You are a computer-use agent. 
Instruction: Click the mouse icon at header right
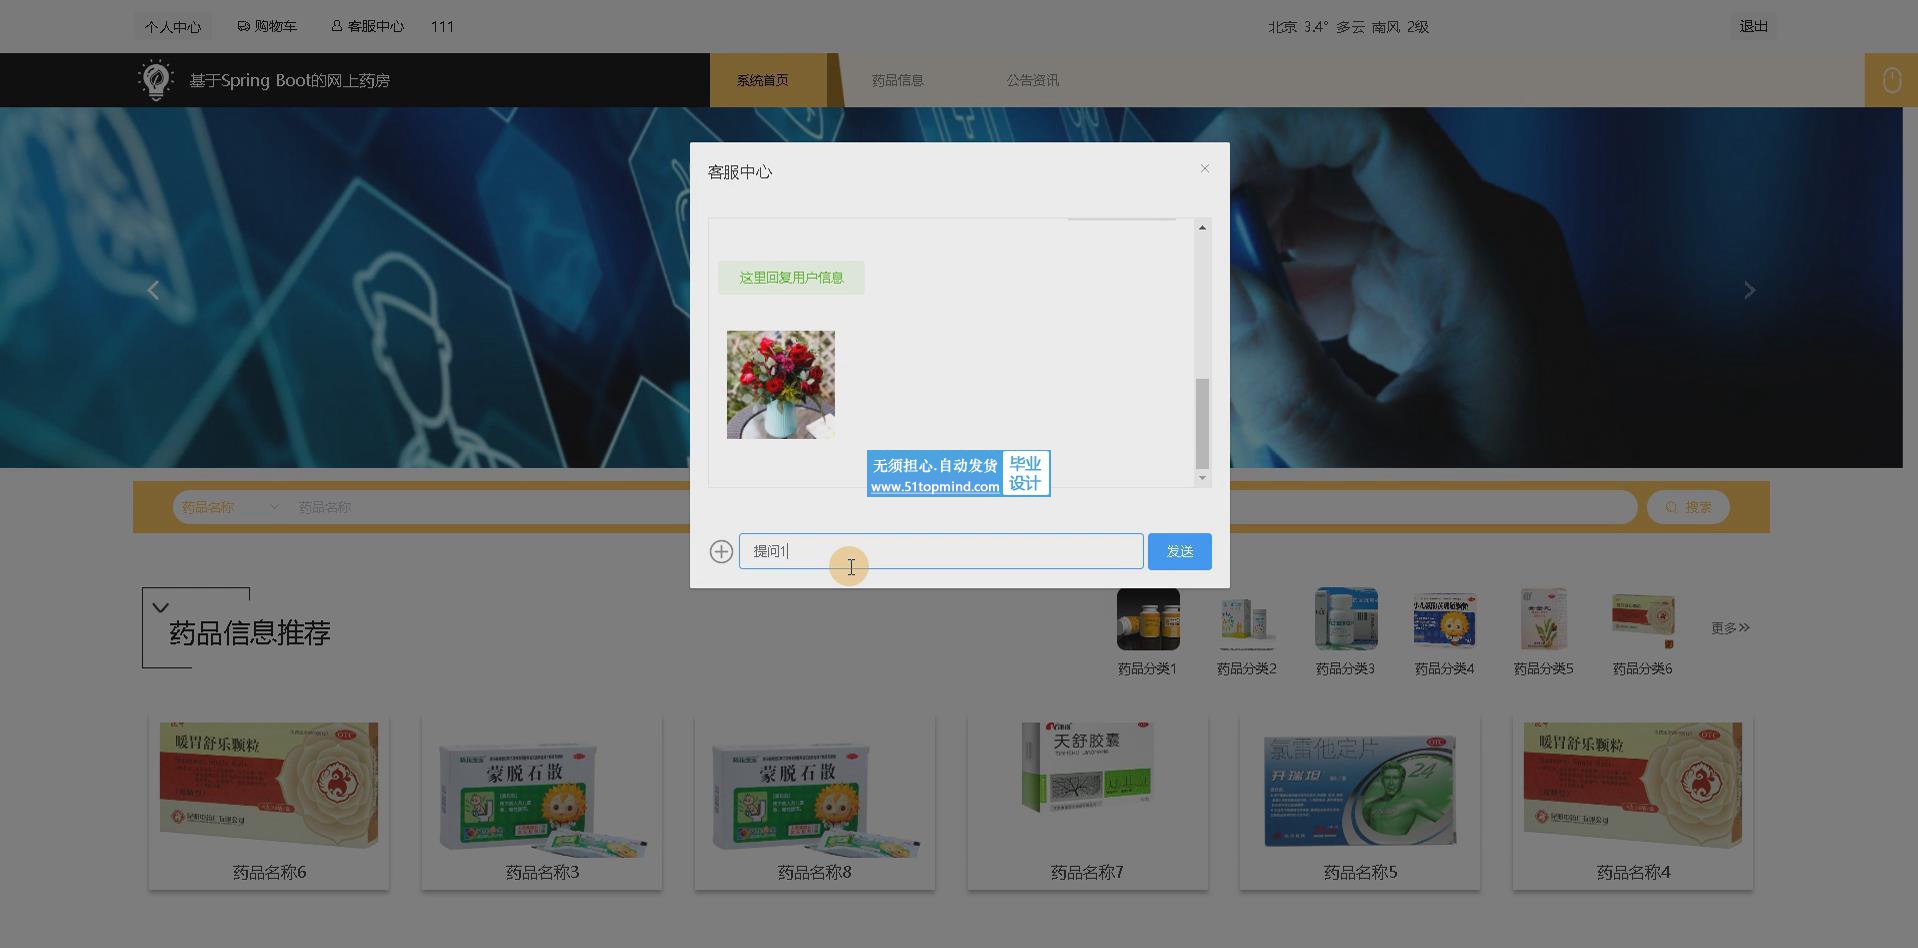pos(1891,80)
